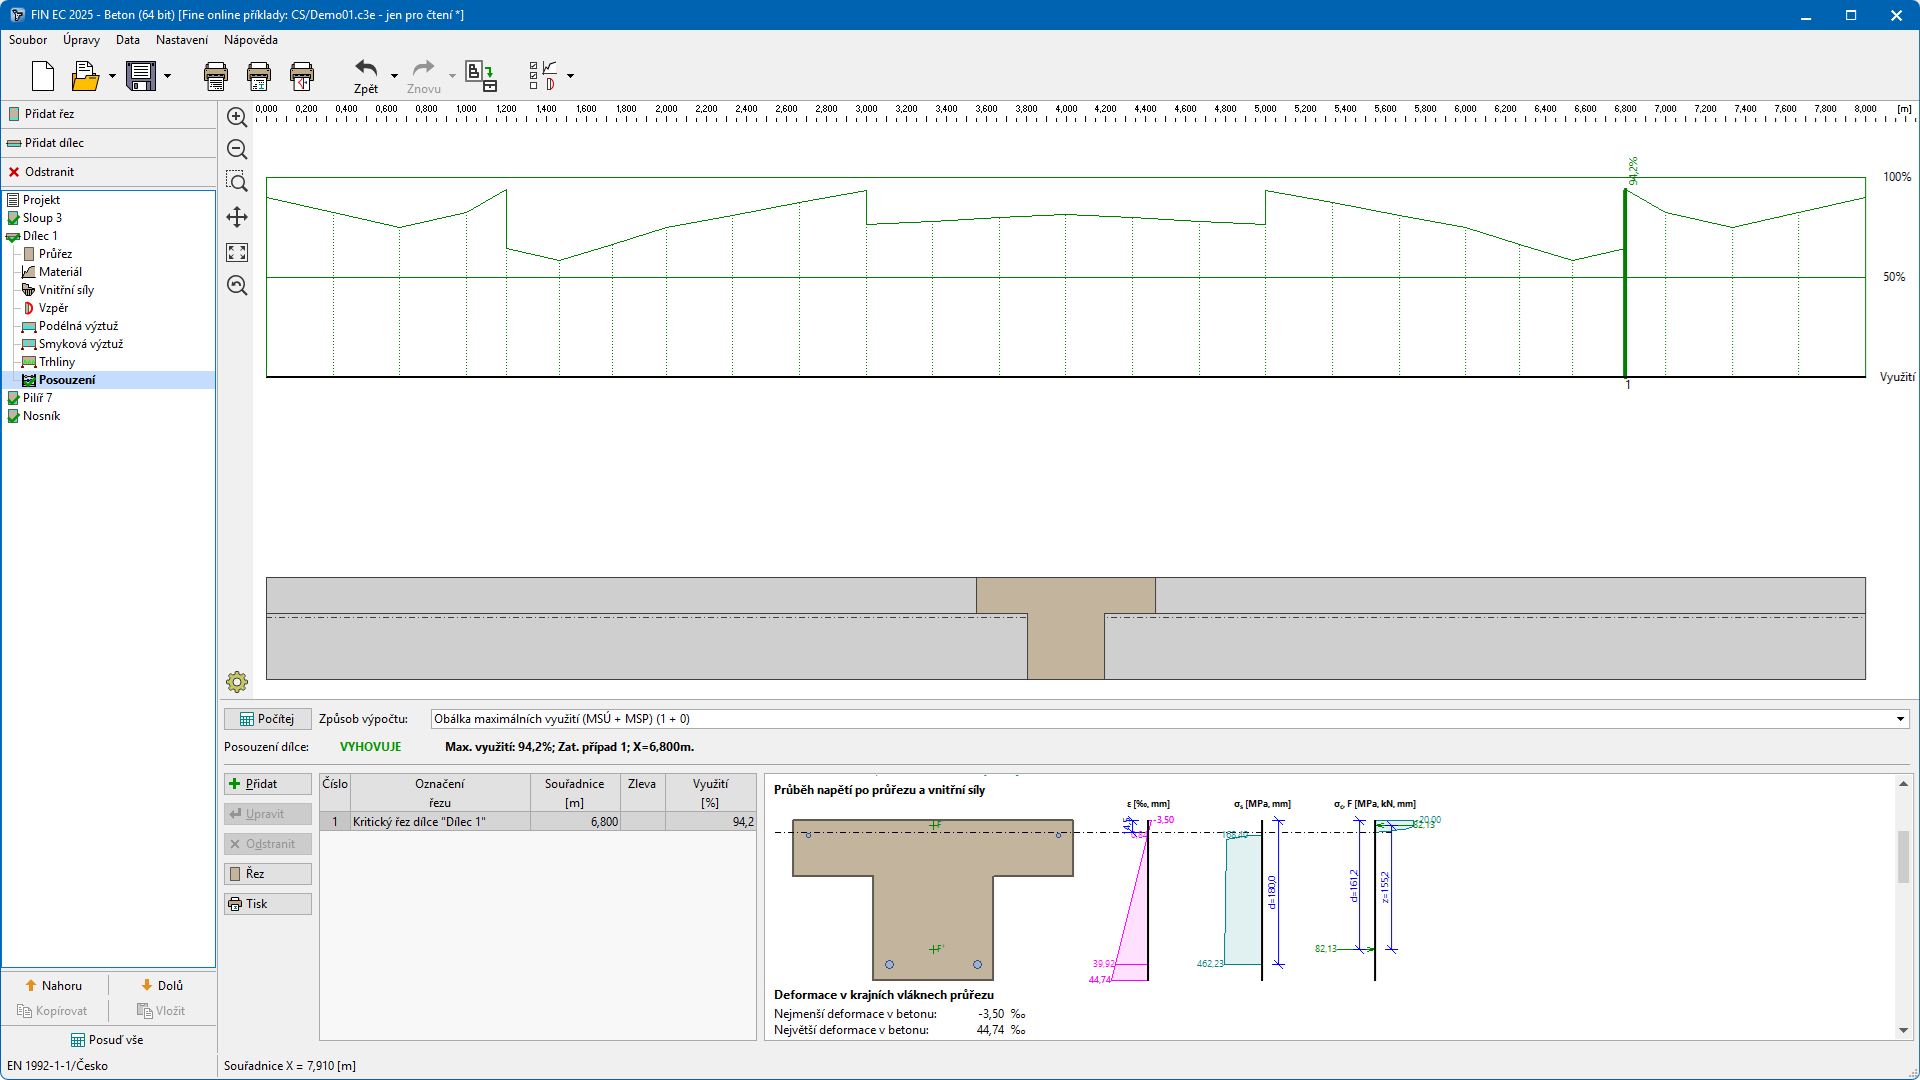Activate the pan move tool
Image resolution: width=1920 pixels, height=1080 pixels.
237,217
